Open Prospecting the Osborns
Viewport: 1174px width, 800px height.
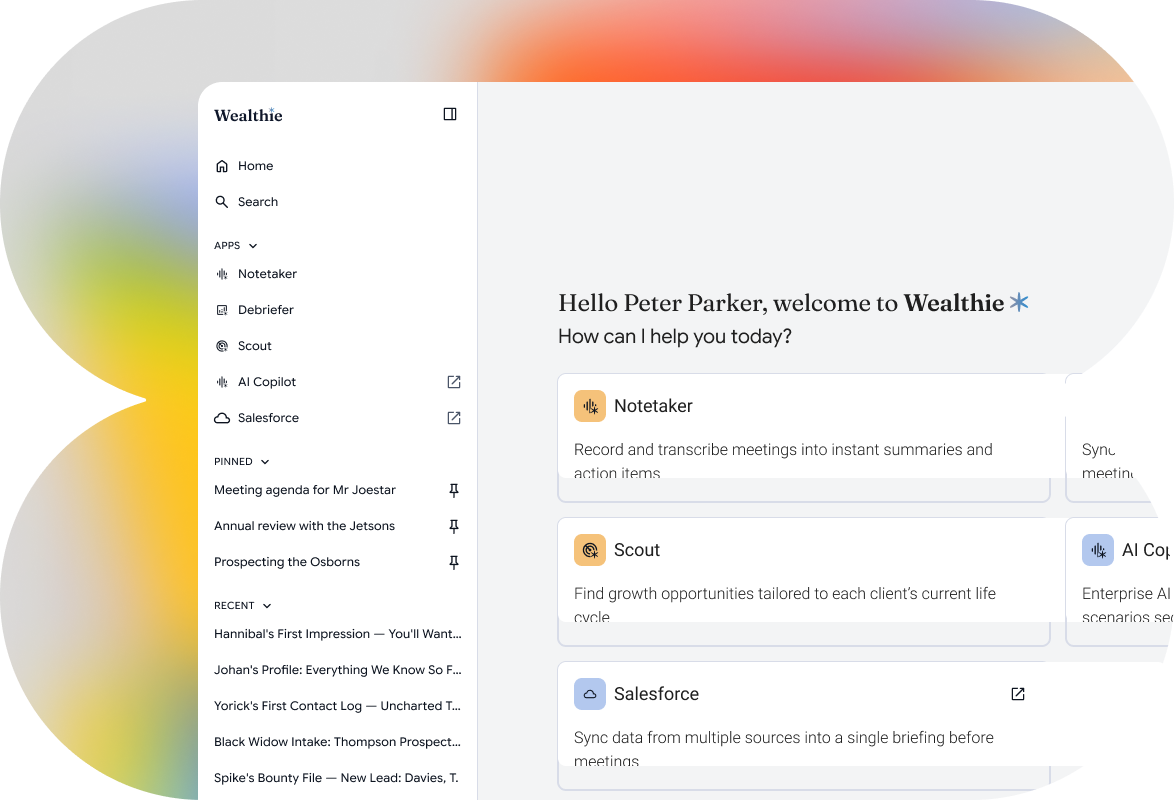287,562
